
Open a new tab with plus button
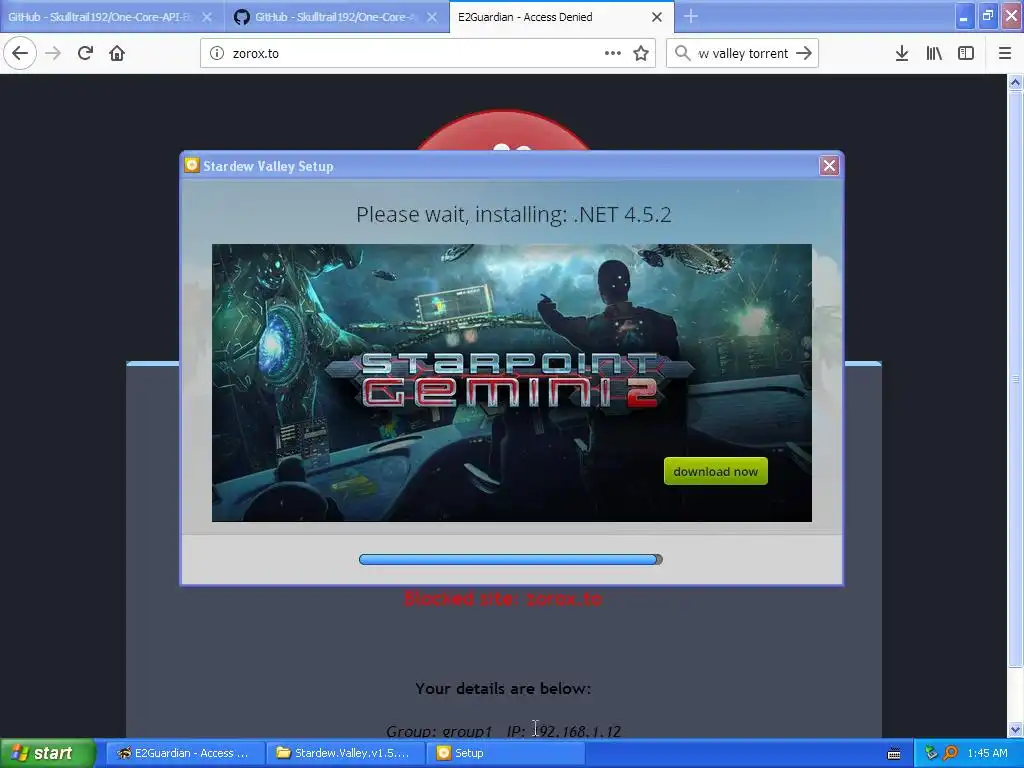pyautogui.click(x=690, y=17)
